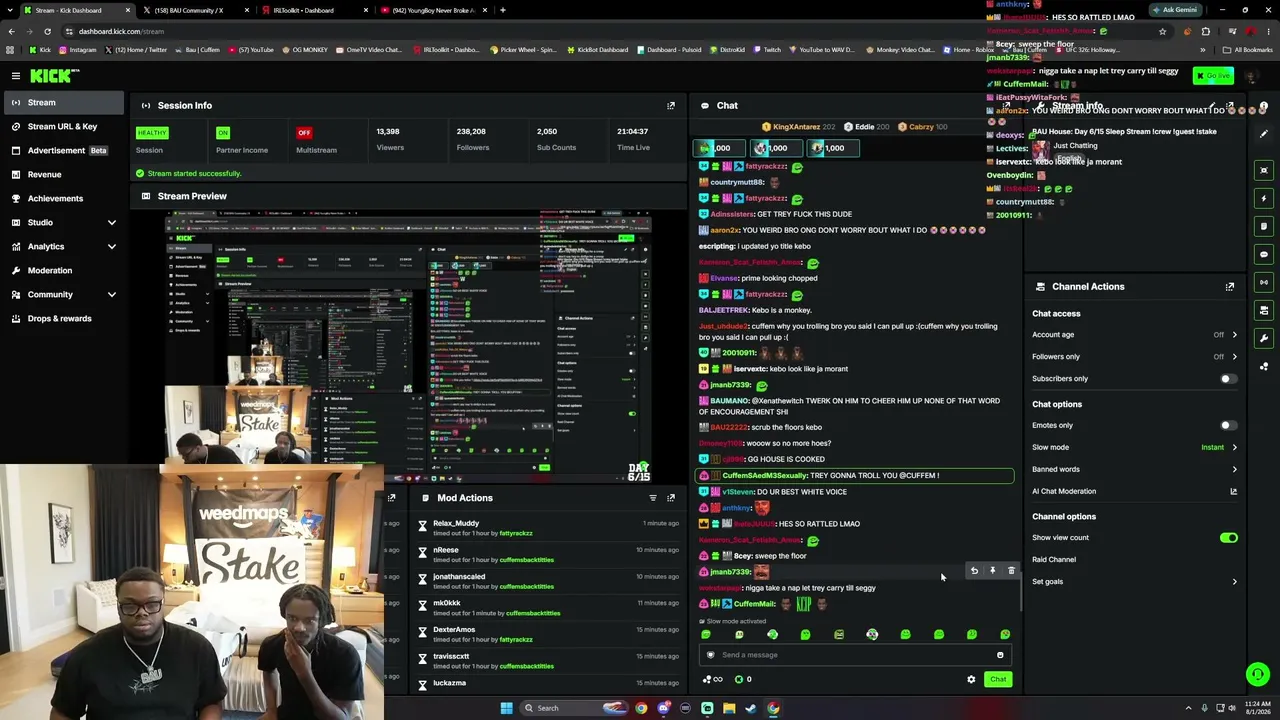
Task: Click the first quick emote above message box
Action: (706, 634)
